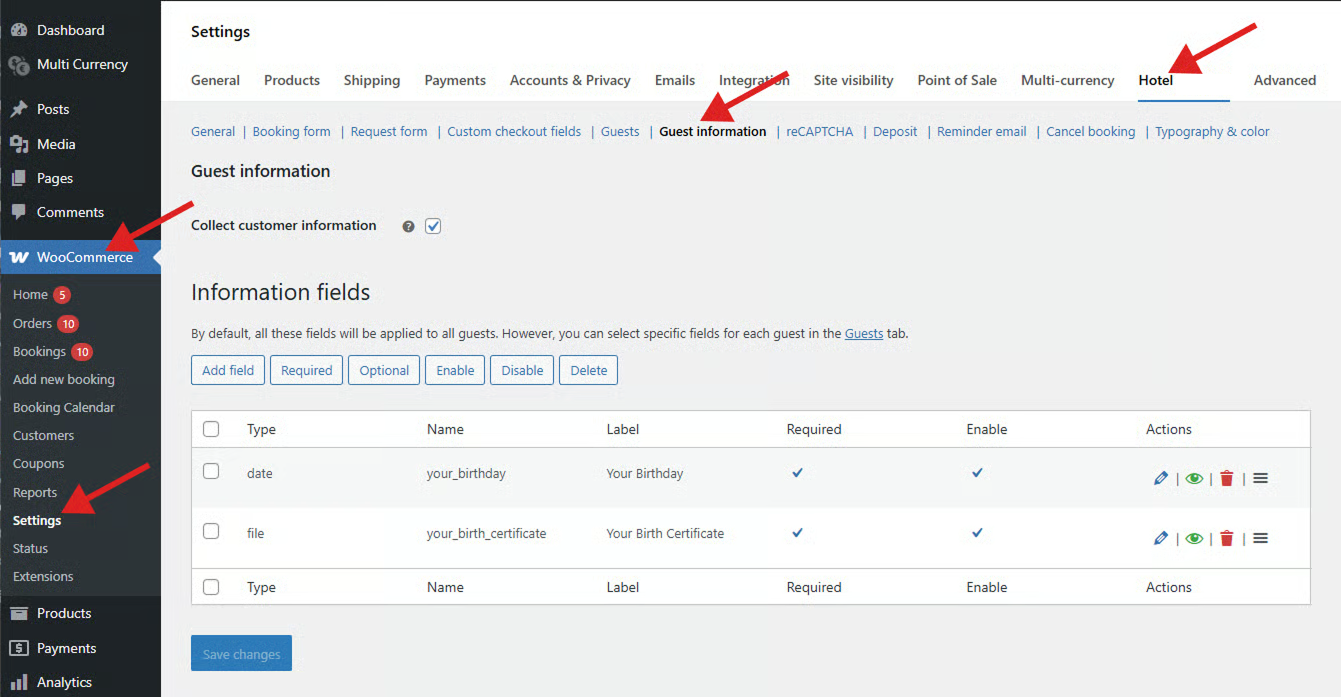The width and height of the screenshot is (1341, 697).
Task: Delete the your_birthday field via trash icon
Action: click(x=1227, y=479)
